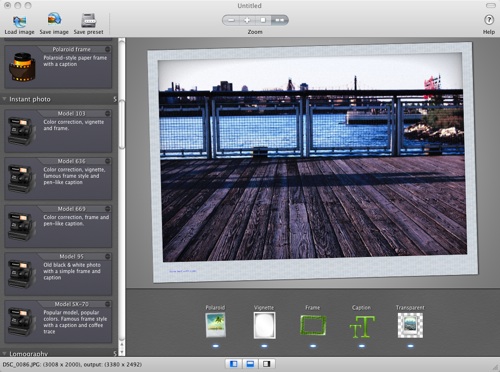Click the preset list scrollbar down arrow
The height and width of the screenshot is (372, 500).
pyautogui.click(x=122, y=351)
